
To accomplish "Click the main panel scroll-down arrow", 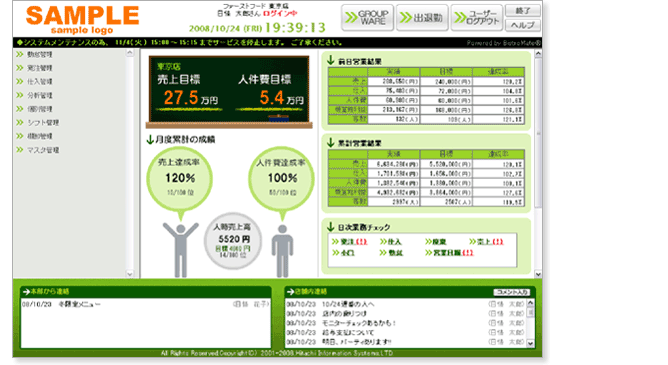I will point(538,274).
